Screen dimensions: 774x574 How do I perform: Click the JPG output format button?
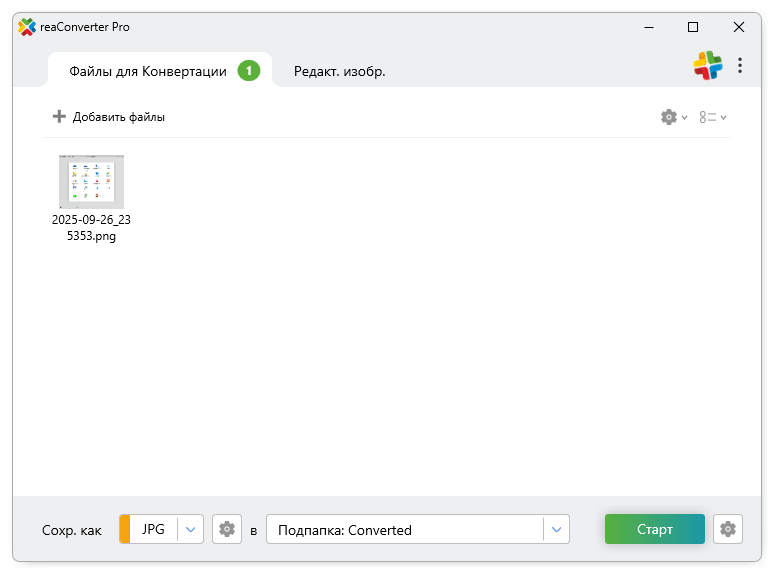pyautogui.click(x=150, y=529)
